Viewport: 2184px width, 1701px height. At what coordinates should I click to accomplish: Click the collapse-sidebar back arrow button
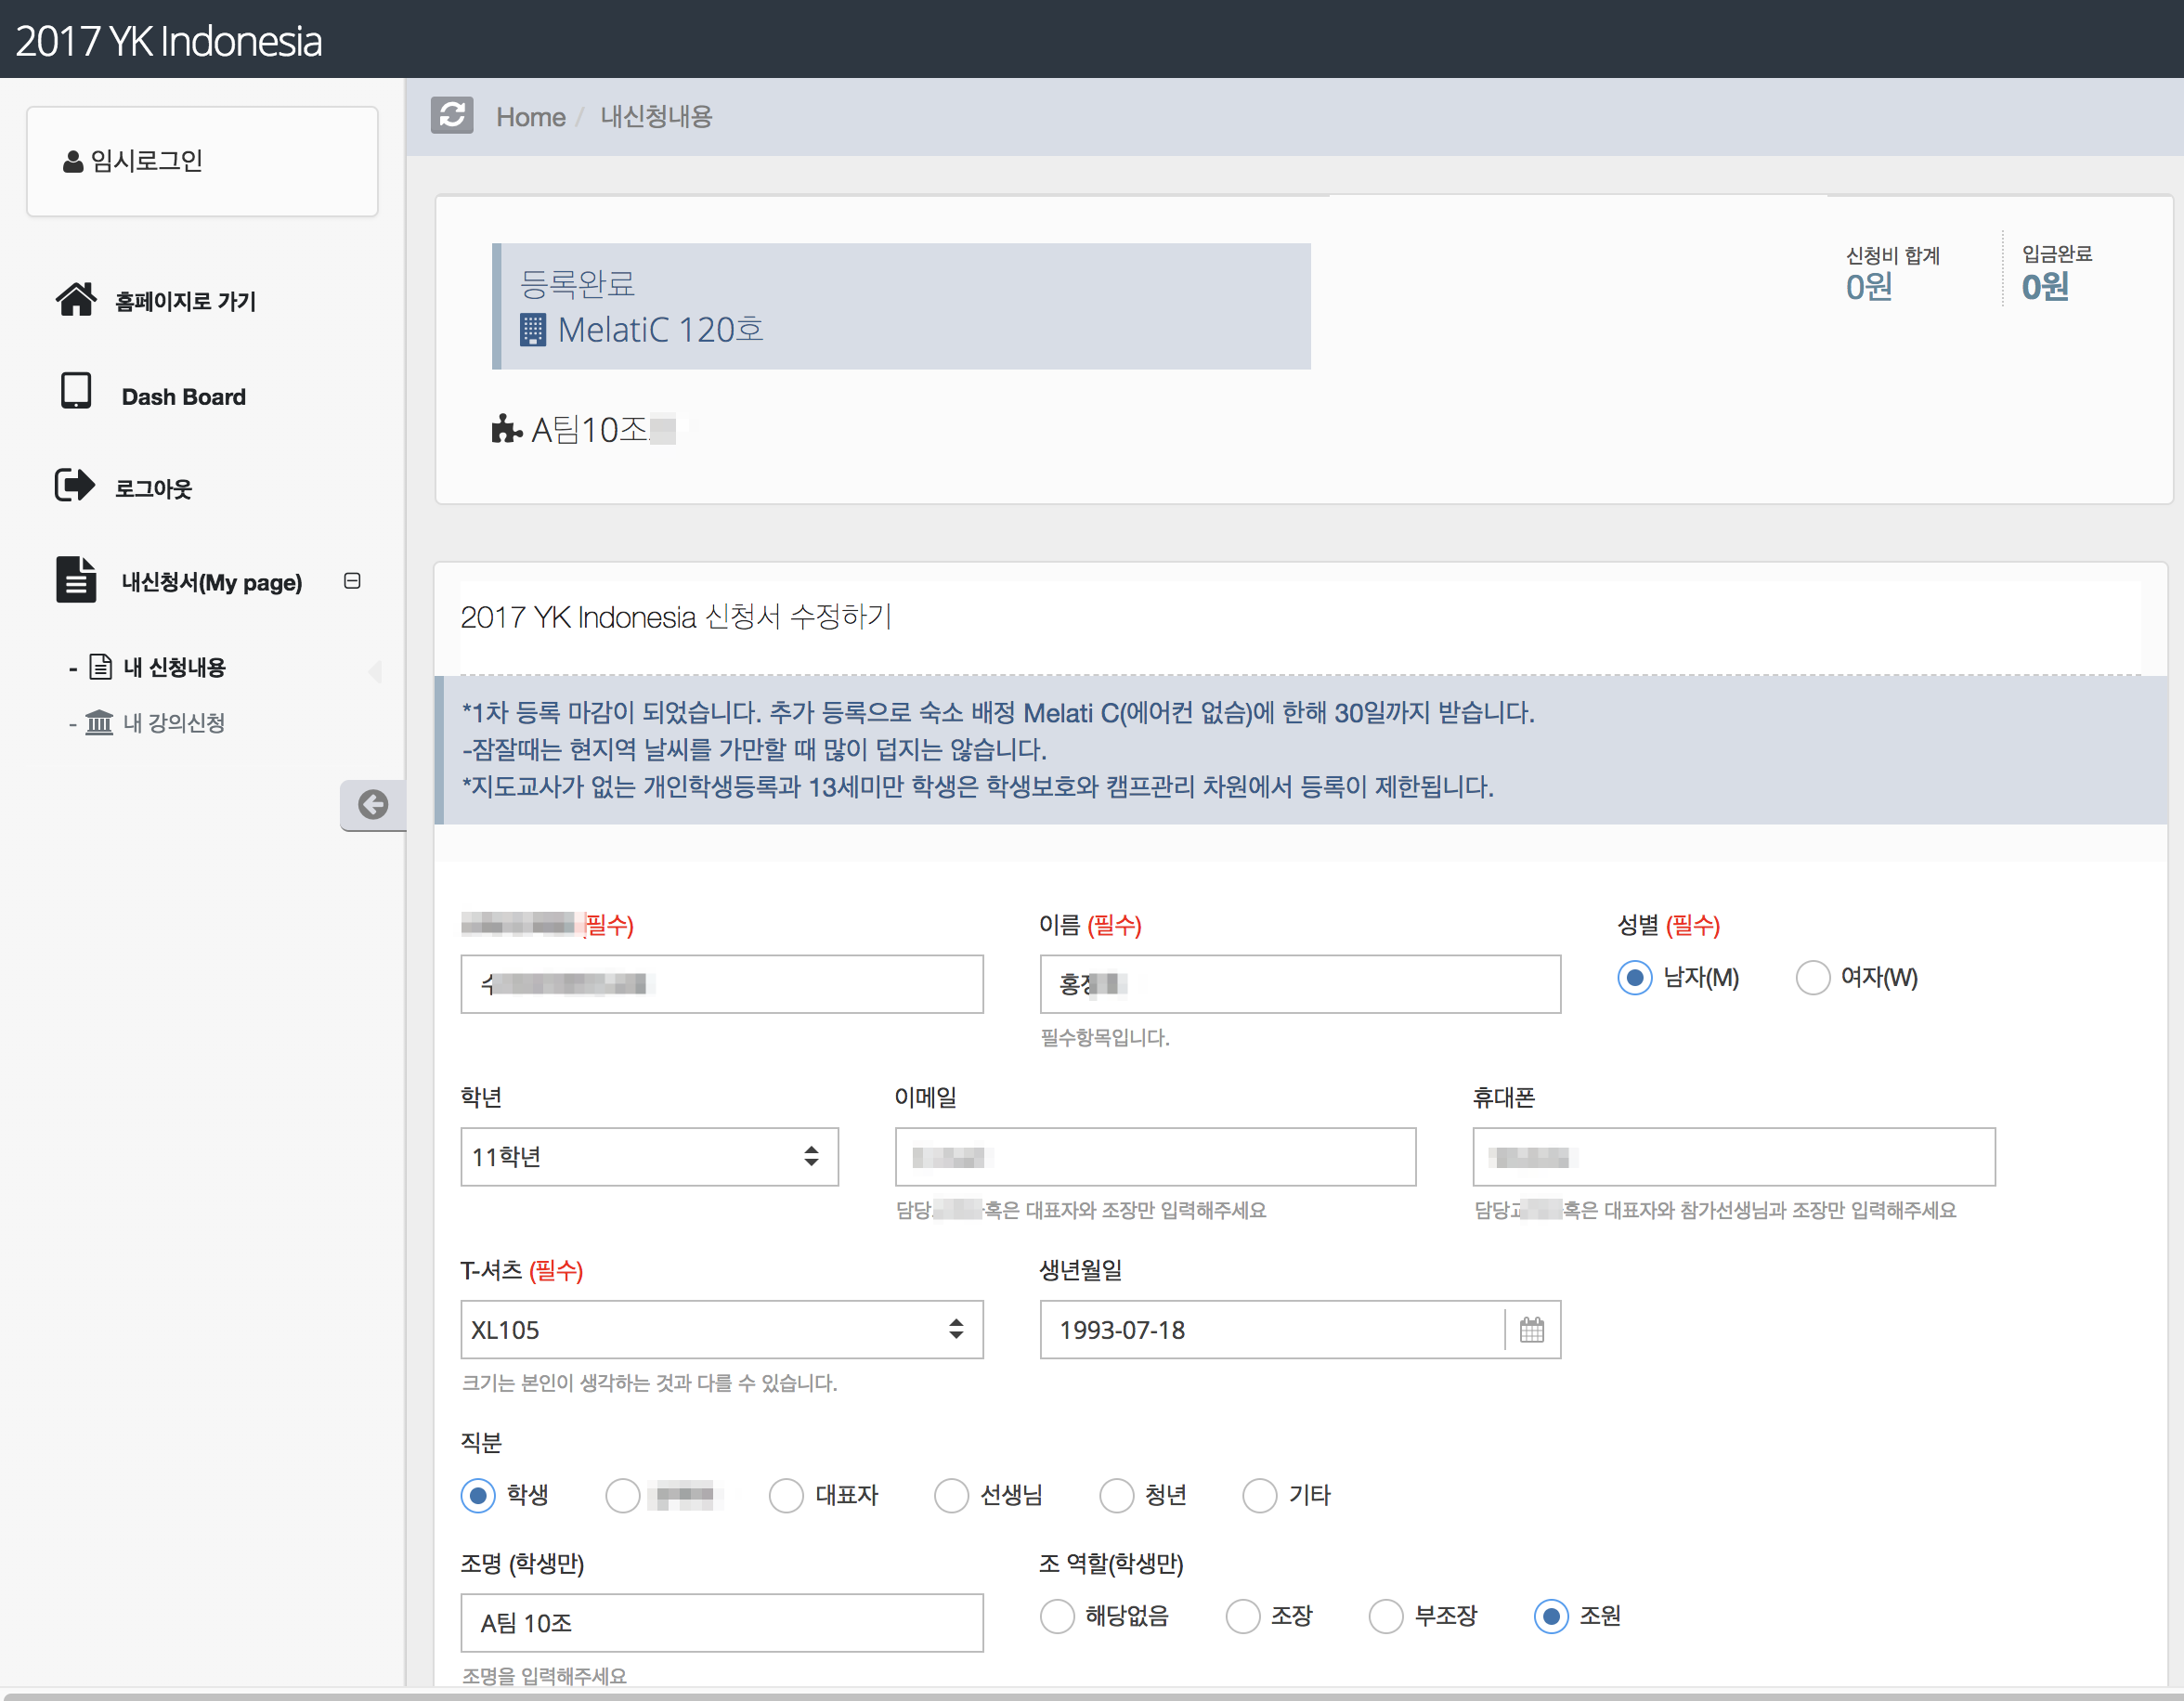[x=373, y=805]
